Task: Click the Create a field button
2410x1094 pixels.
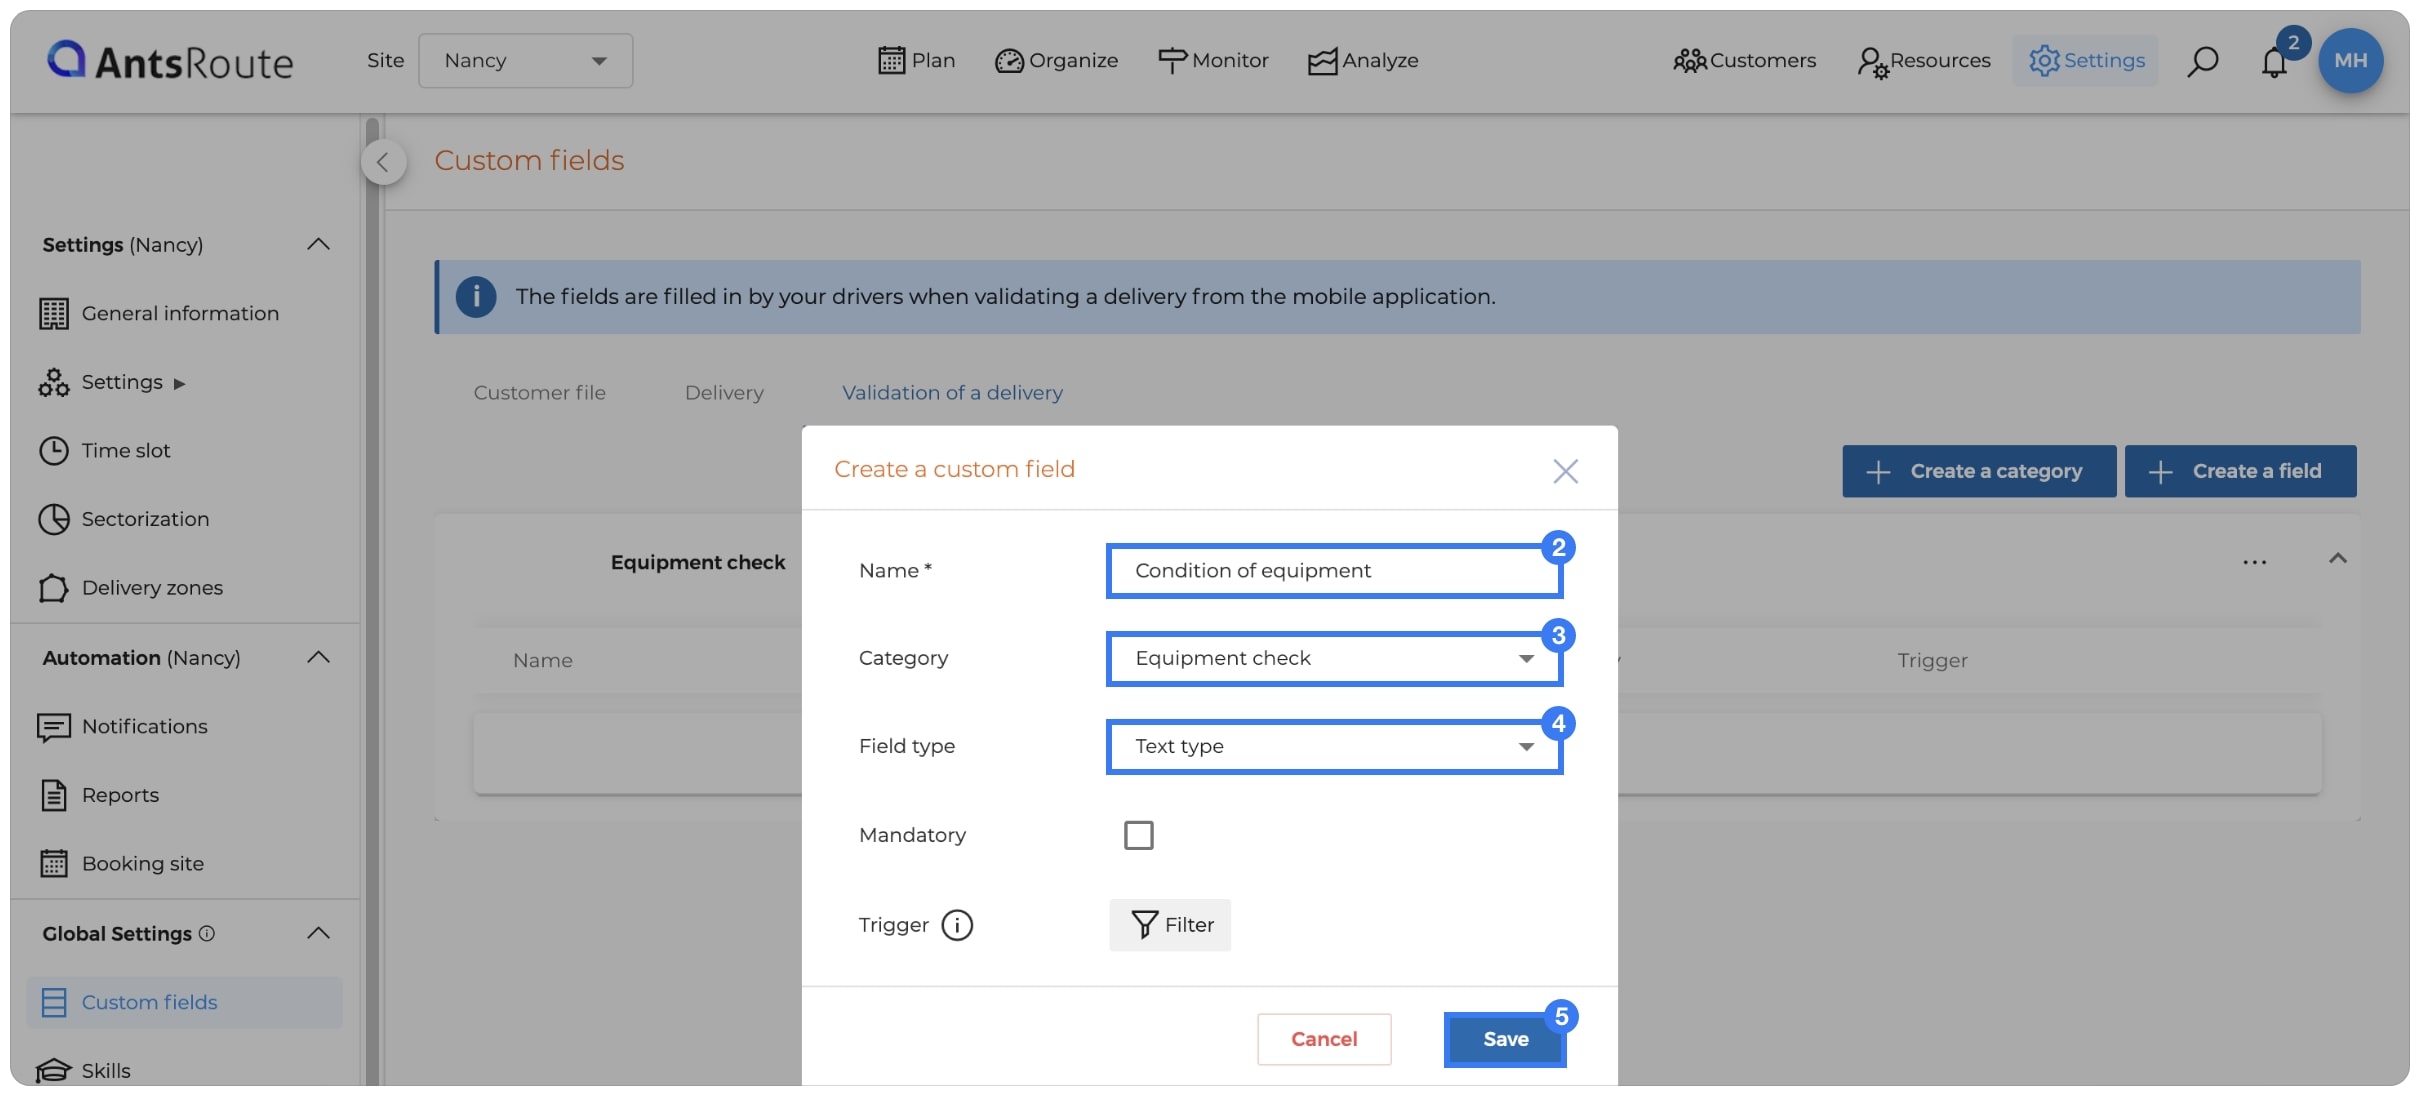Action: tap(2240, 471)
